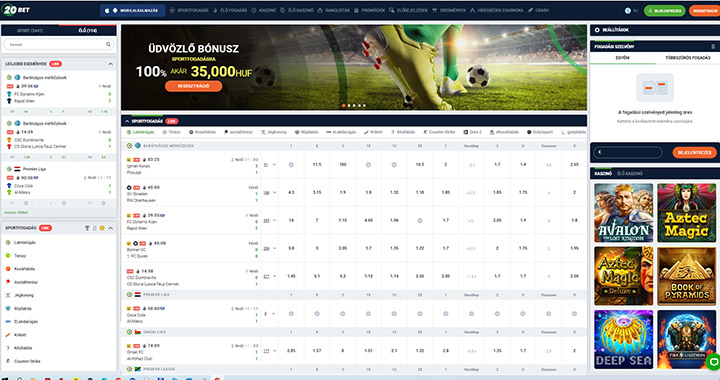Screen dimensions: 720x380
Task: Switch to Élő Kaszinó tab in right panel
Action: coord(630,173)
